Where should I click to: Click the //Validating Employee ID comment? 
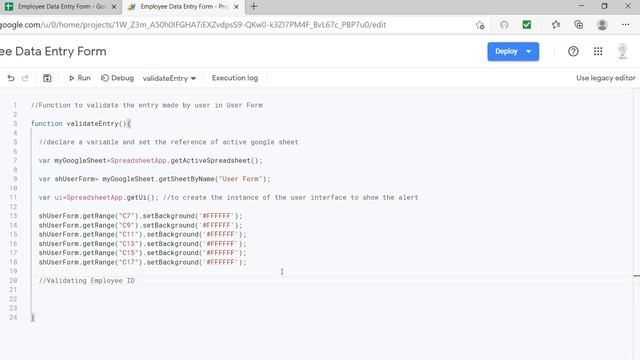[87, 280]
